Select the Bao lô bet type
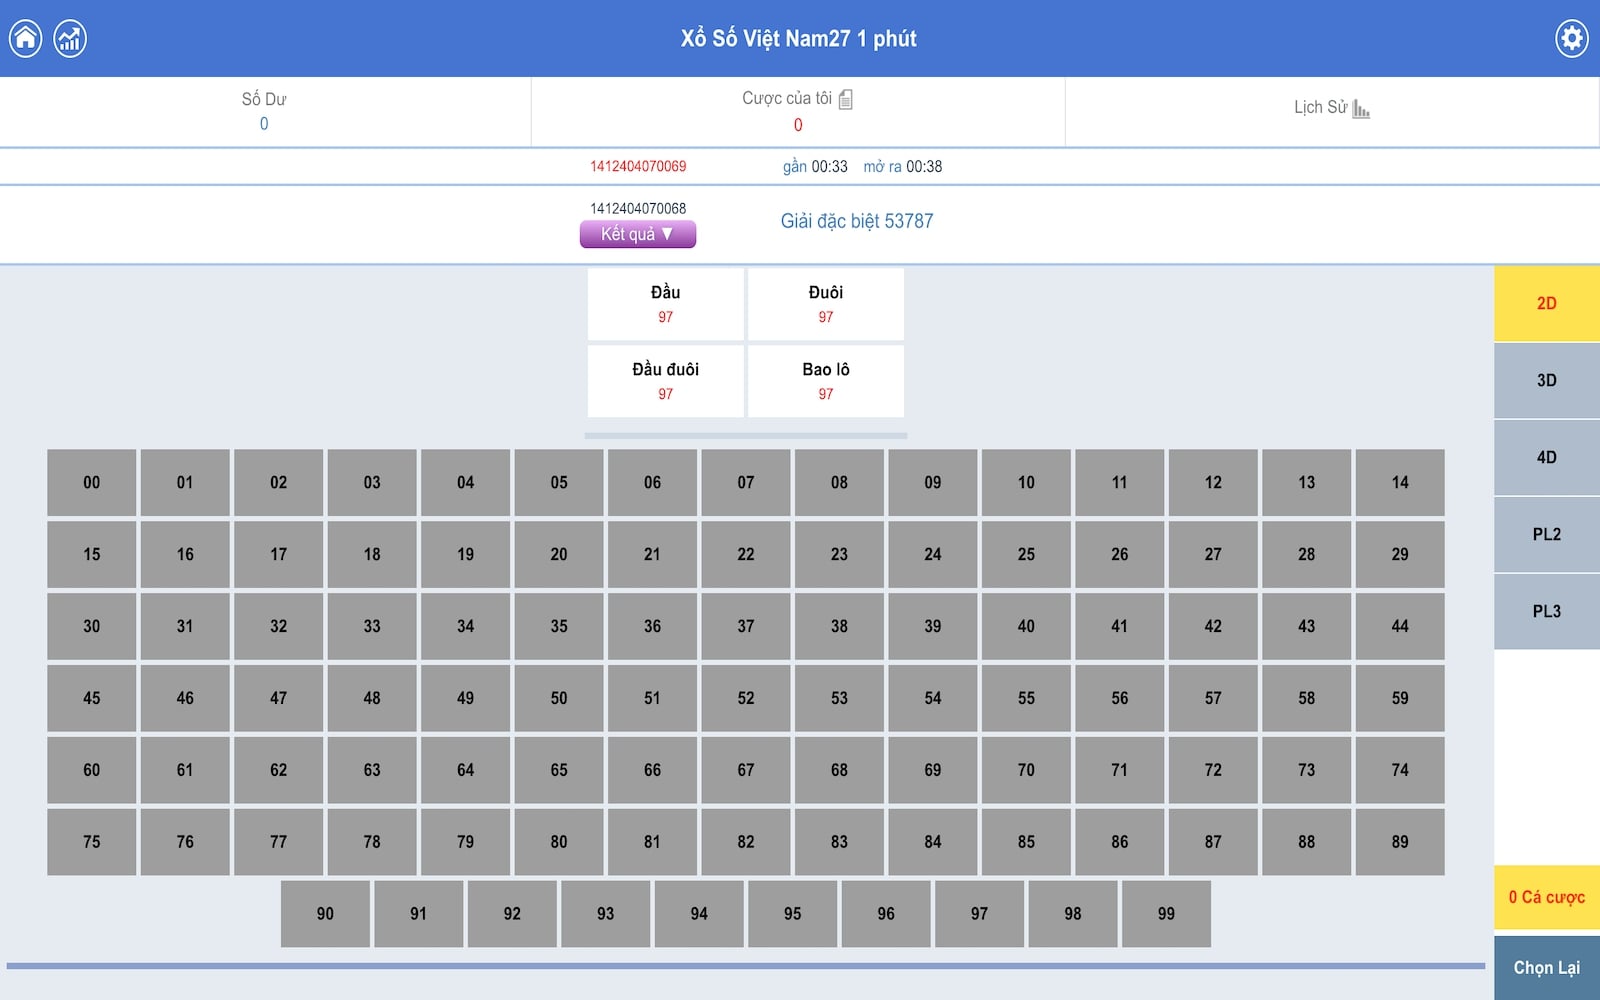1600x1000 pixels. pos(826,381)
